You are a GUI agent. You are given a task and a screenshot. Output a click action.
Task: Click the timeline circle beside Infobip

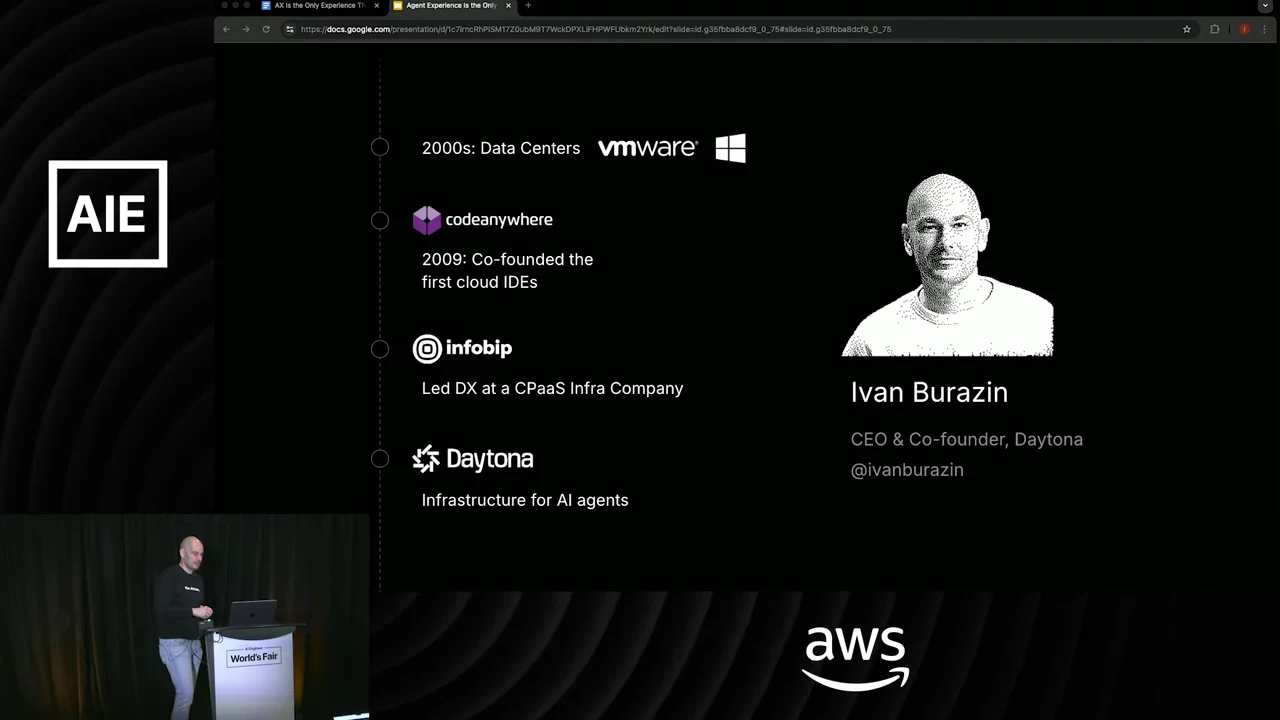point(380,348)
